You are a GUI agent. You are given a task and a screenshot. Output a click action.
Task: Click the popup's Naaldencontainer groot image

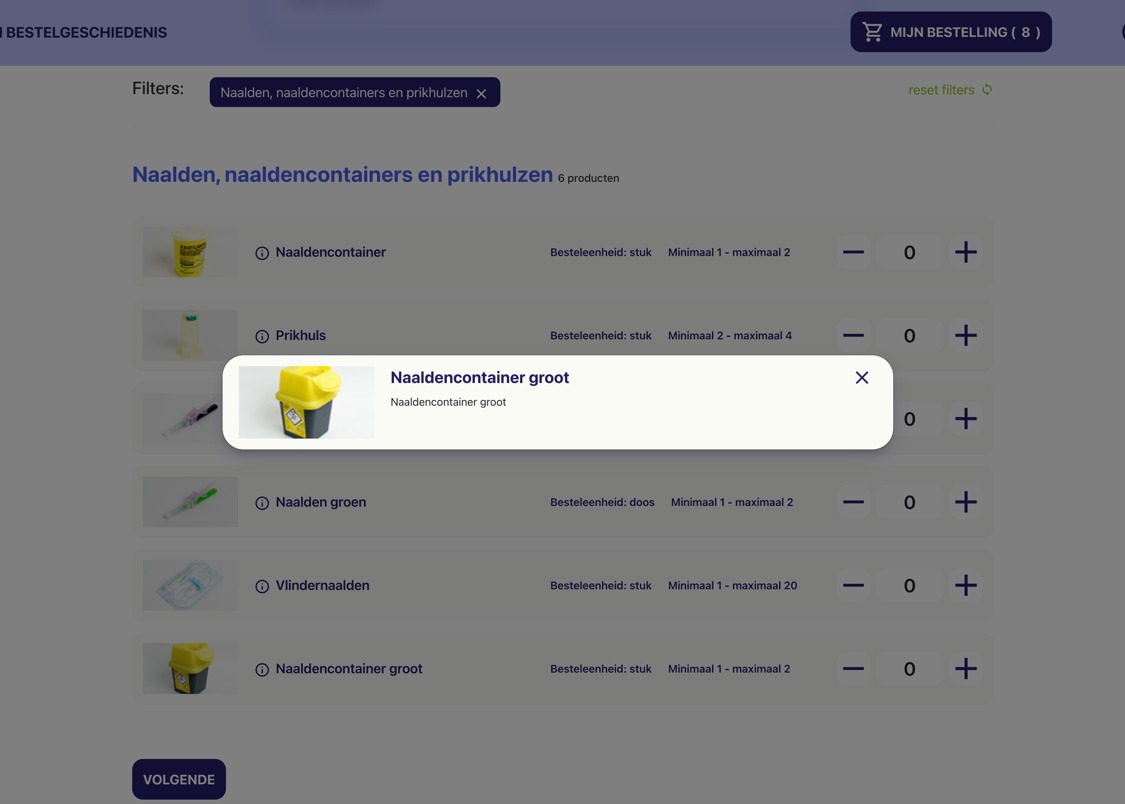[306, 402]
